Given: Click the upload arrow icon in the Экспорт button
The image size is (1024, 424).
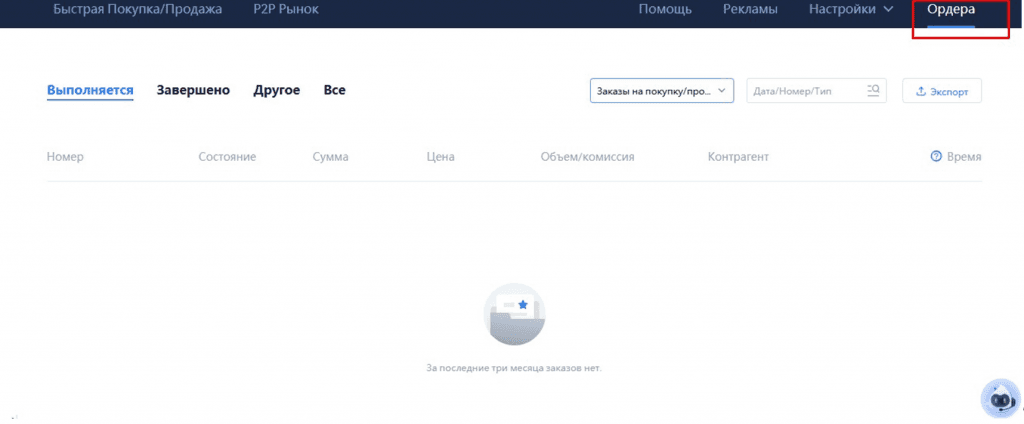Looking at the screenshot, I should (921, 91).
